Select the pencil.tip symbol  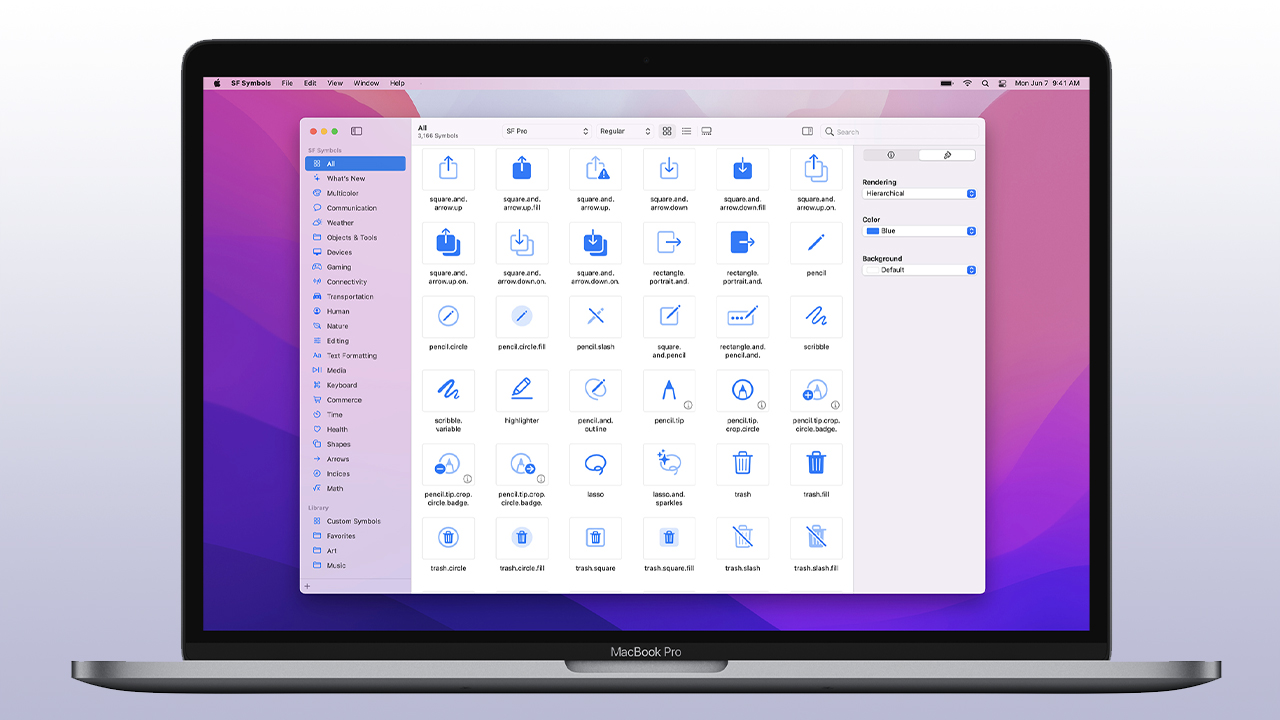[x=669, y=391]
